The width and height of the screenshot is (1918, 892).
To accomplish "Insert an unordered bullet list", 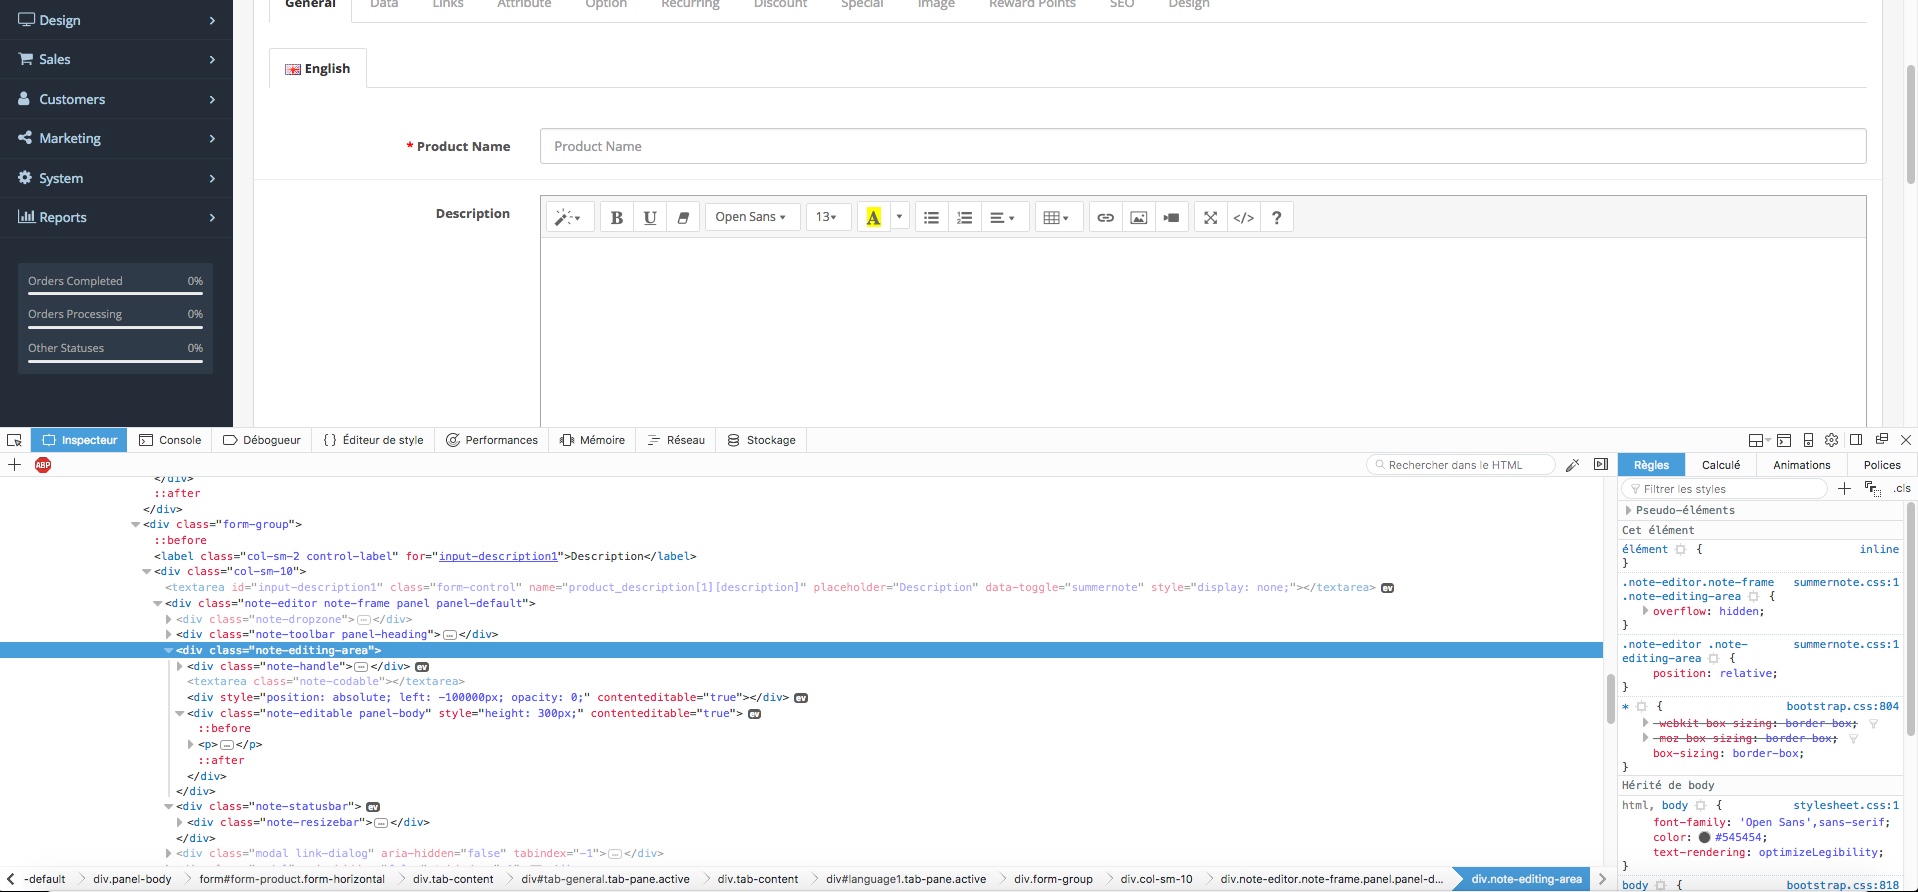I will (x=931, y=217).
